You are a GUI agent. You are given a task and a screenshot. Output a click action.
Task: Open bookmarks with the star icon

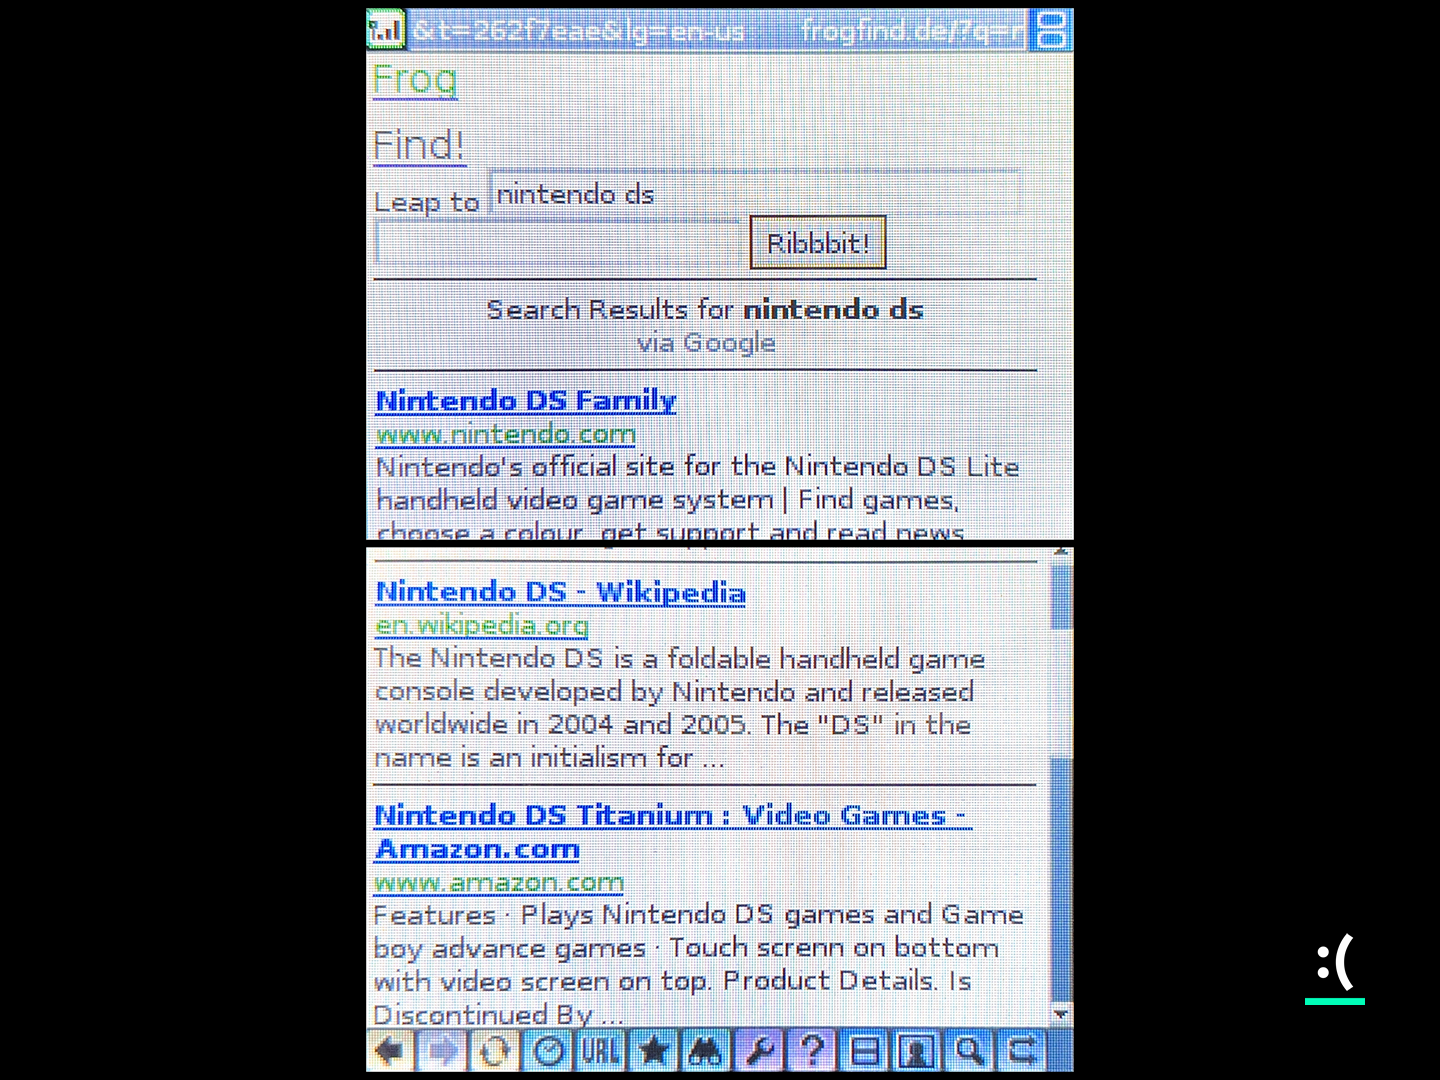(654, 1051)
